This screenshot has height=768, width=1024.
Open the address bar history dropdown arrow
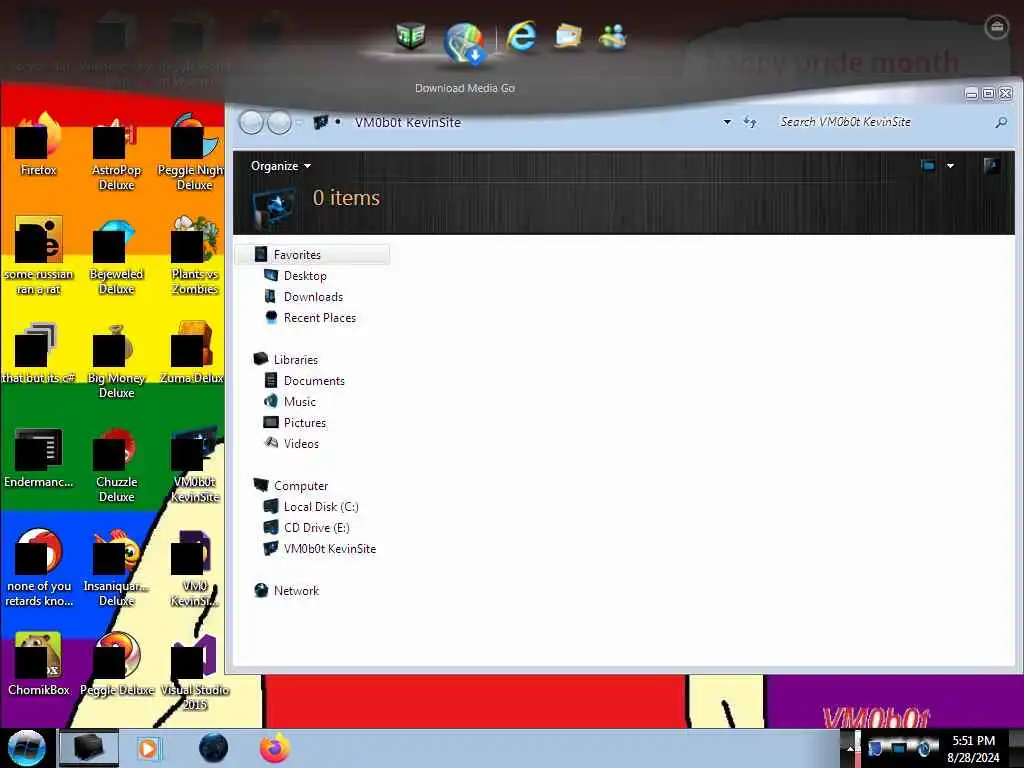727,122
